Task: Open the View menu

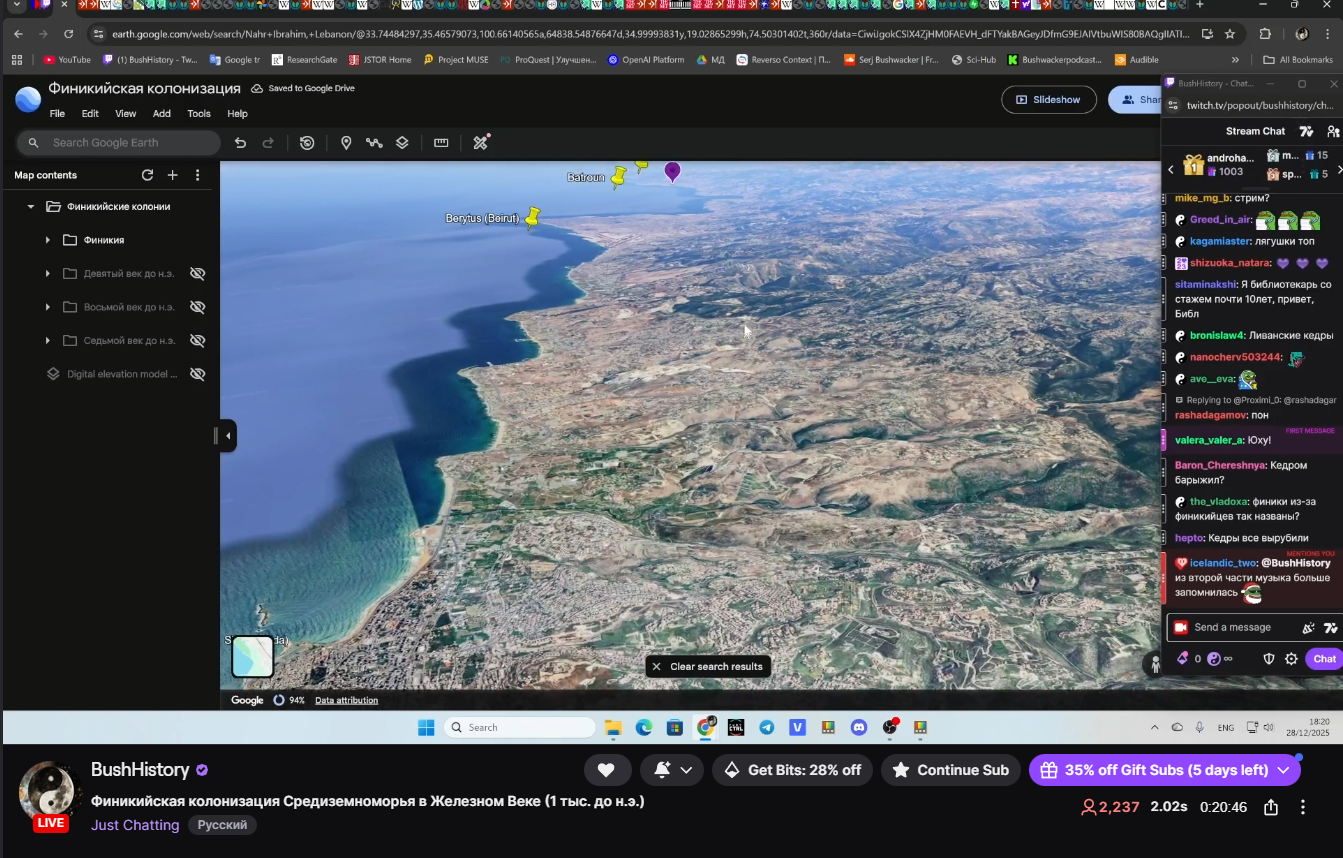Action: pos(125,114)
